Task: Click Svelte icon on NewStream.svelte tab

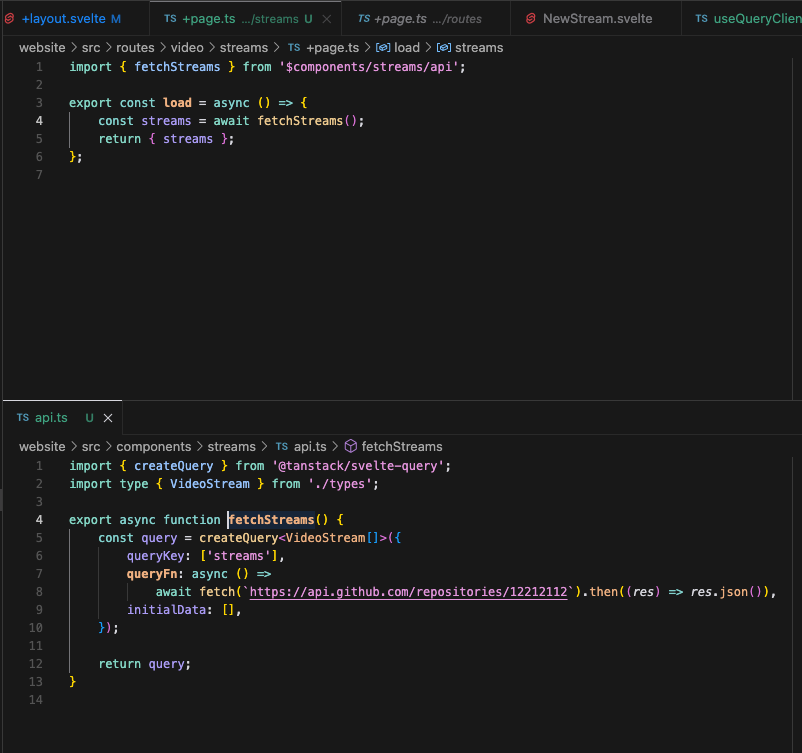Action: [x=530, y=19]
